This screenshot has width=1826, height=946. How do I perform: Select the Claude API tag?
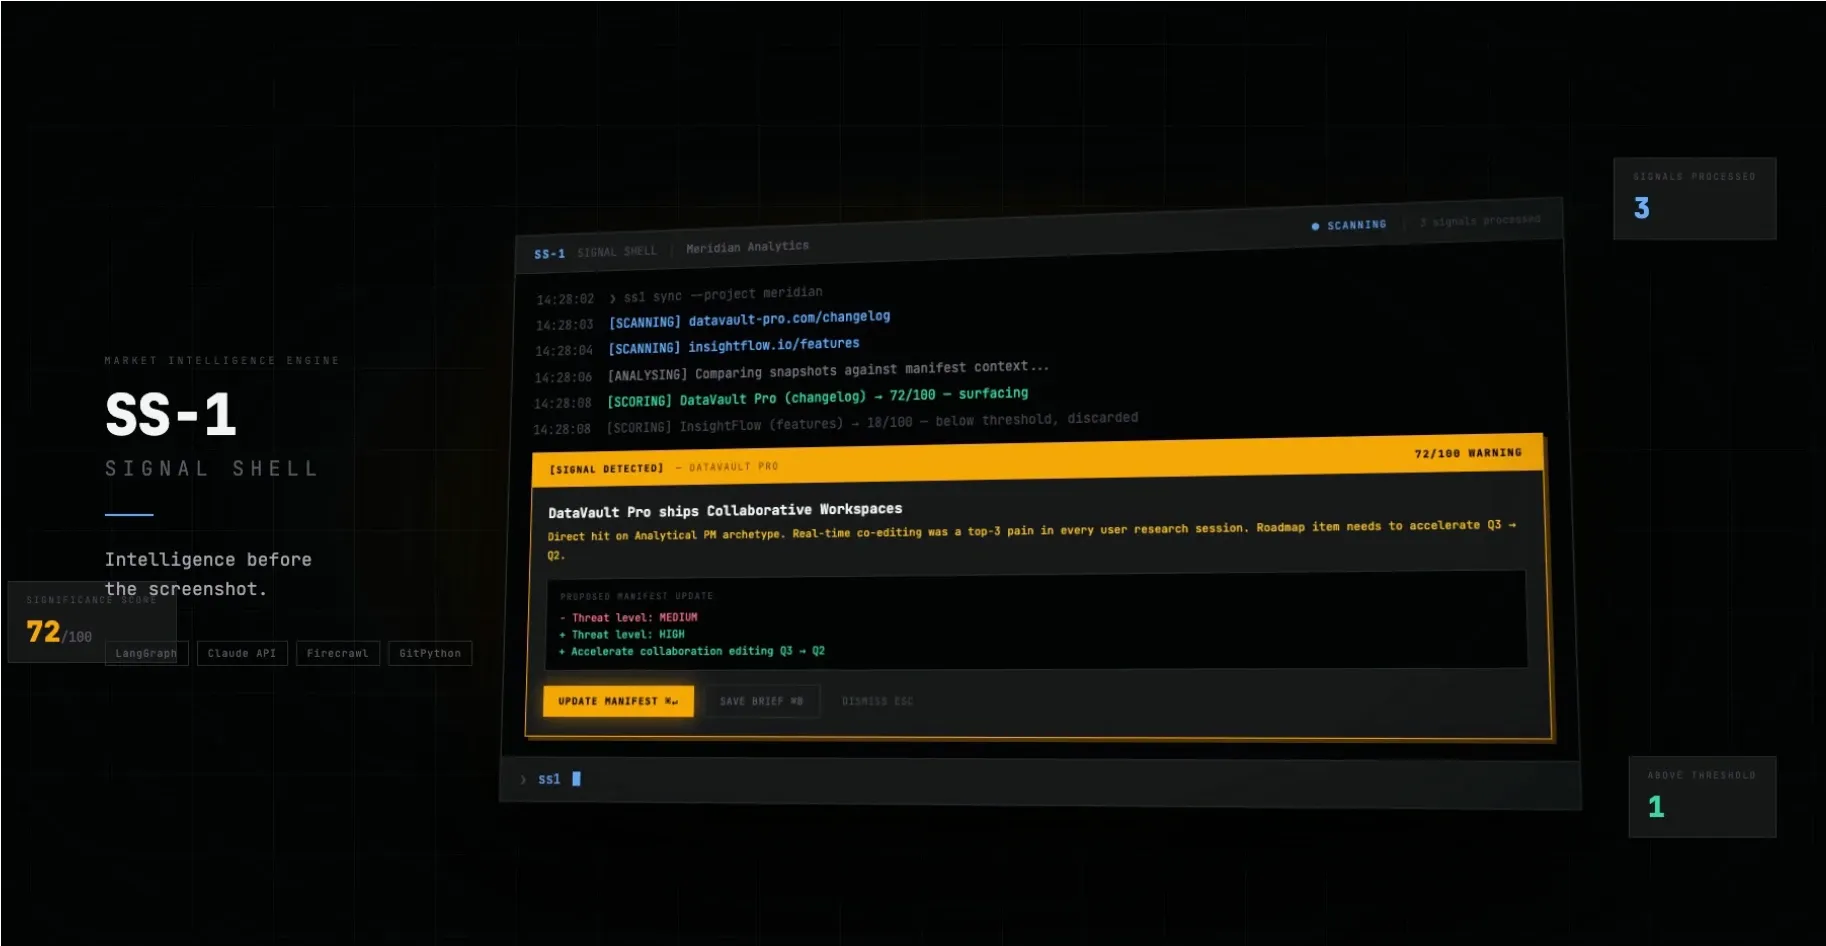tap(242, 653)
